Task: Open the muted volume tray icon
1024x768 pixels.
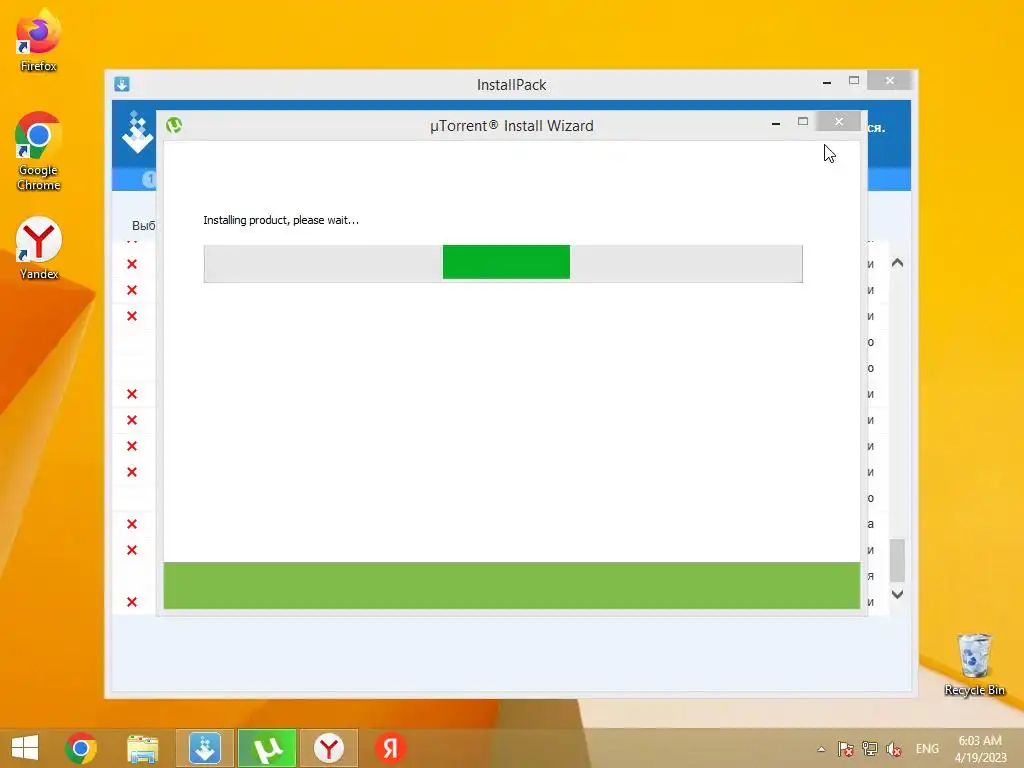Action: tap(893, 749)
